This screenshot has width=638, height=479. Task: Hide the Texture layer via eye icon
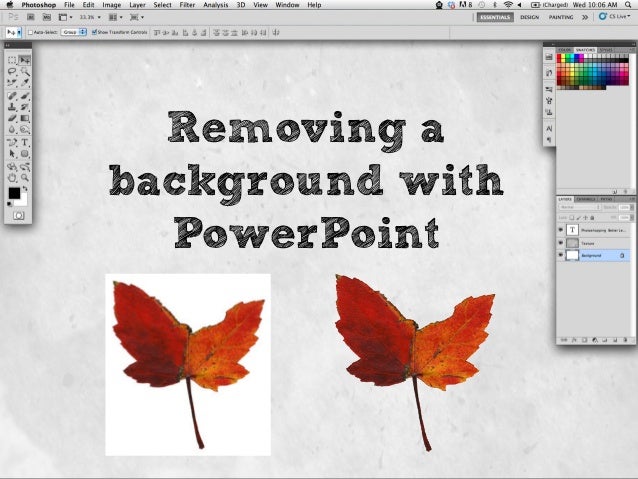pyautogui.click(x=561, y=243)
